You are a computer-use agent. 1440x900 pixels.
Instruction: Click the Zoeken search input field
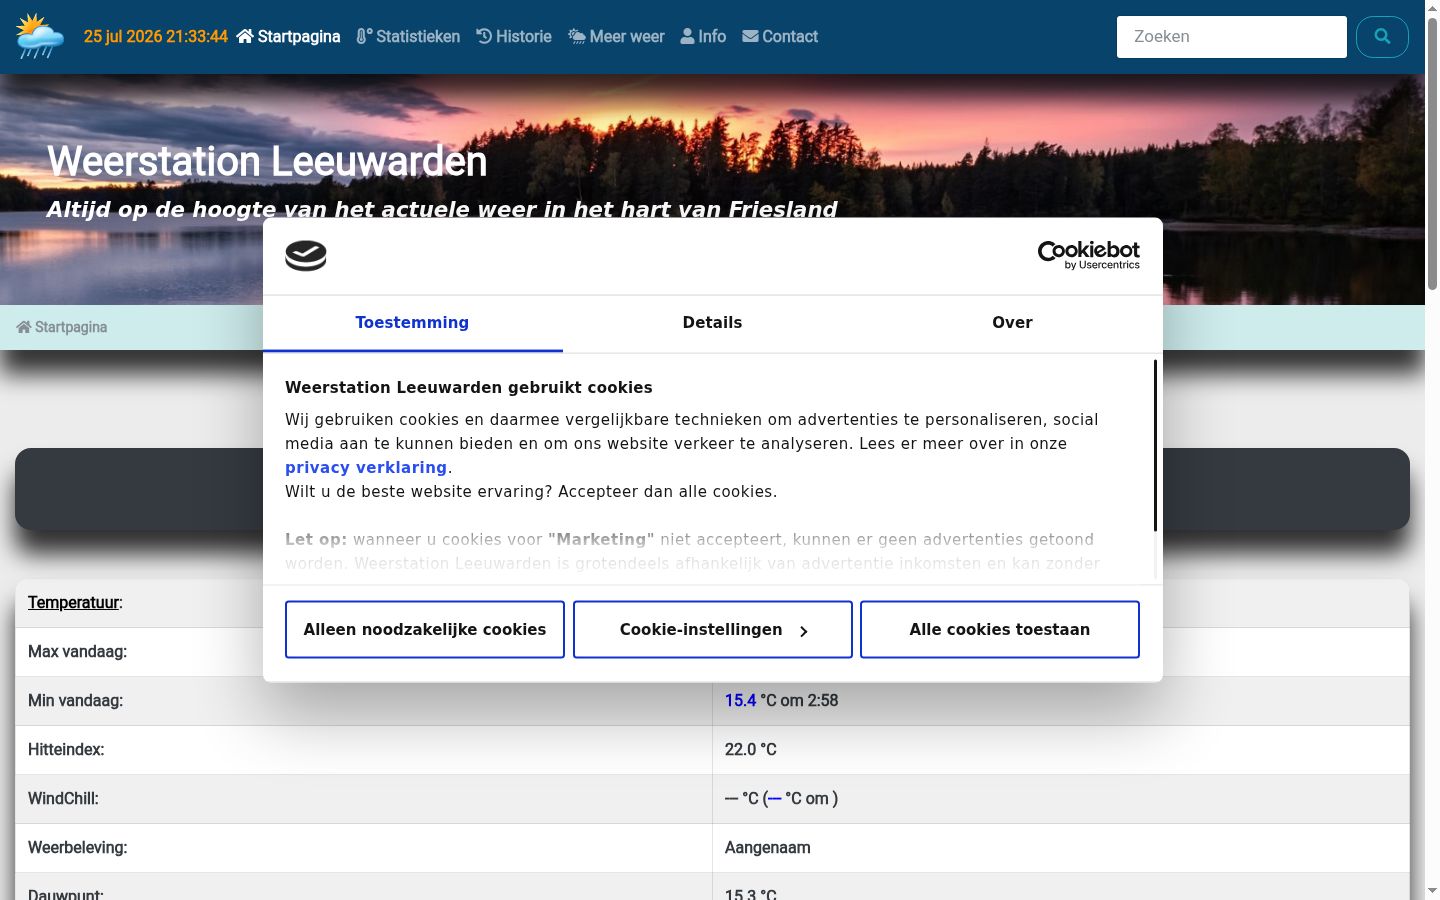[x=1232, y=37]
